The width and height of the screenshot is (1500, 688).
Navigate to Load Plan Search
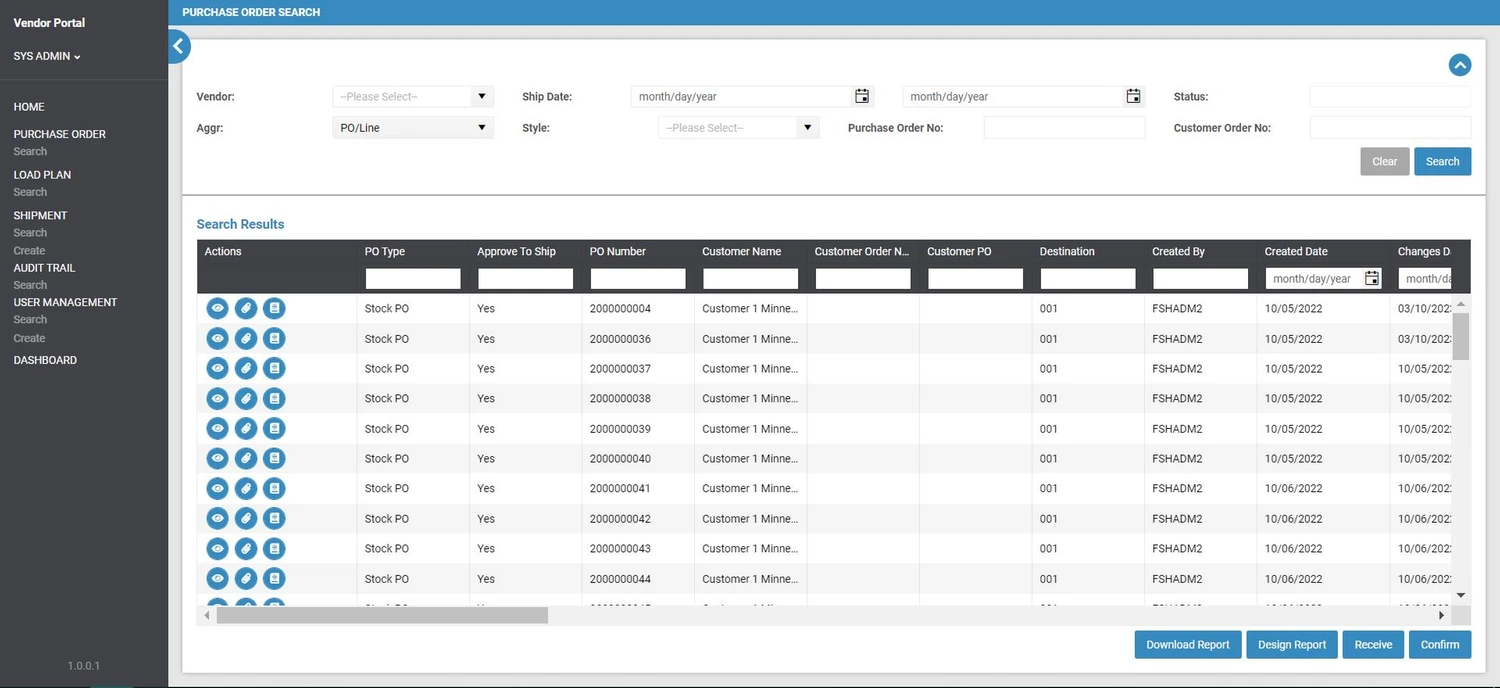30,191
